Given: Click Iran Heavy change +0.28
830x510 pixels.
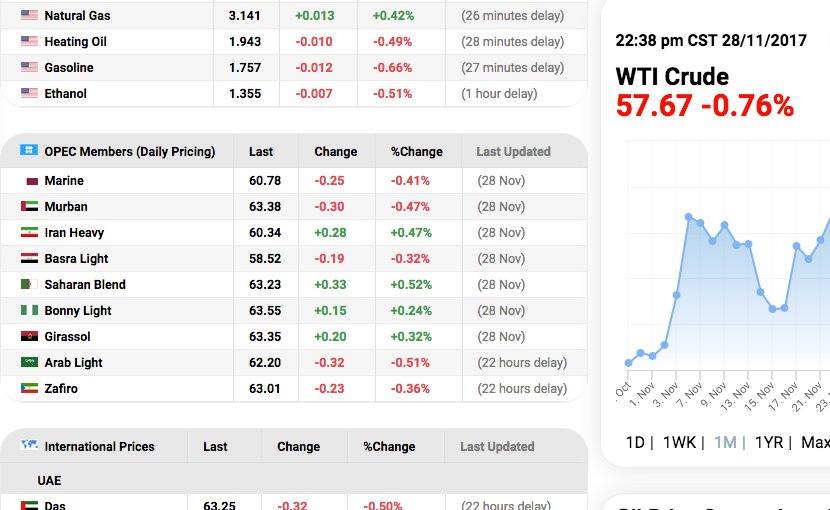Looking at the screenshot, I should 330,232.
